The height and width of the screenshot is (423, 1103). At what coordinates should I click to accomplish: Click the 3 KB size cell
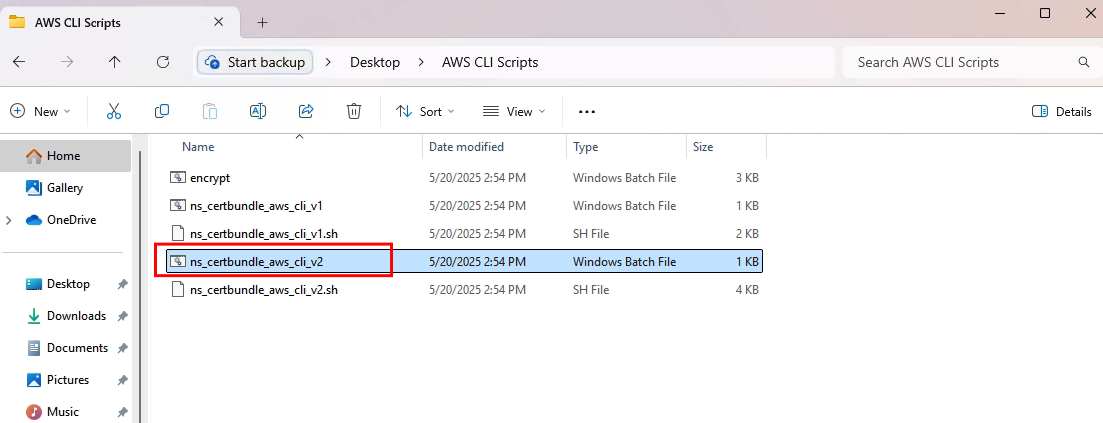tap(747, 178)
